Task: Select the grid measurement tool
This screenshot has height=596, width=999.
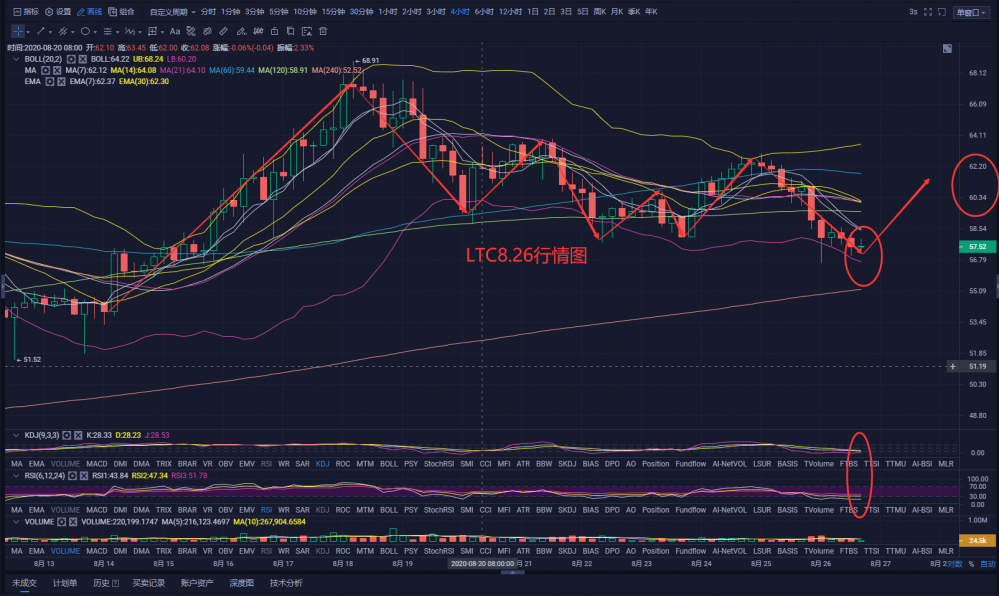Action: (152, 31)
